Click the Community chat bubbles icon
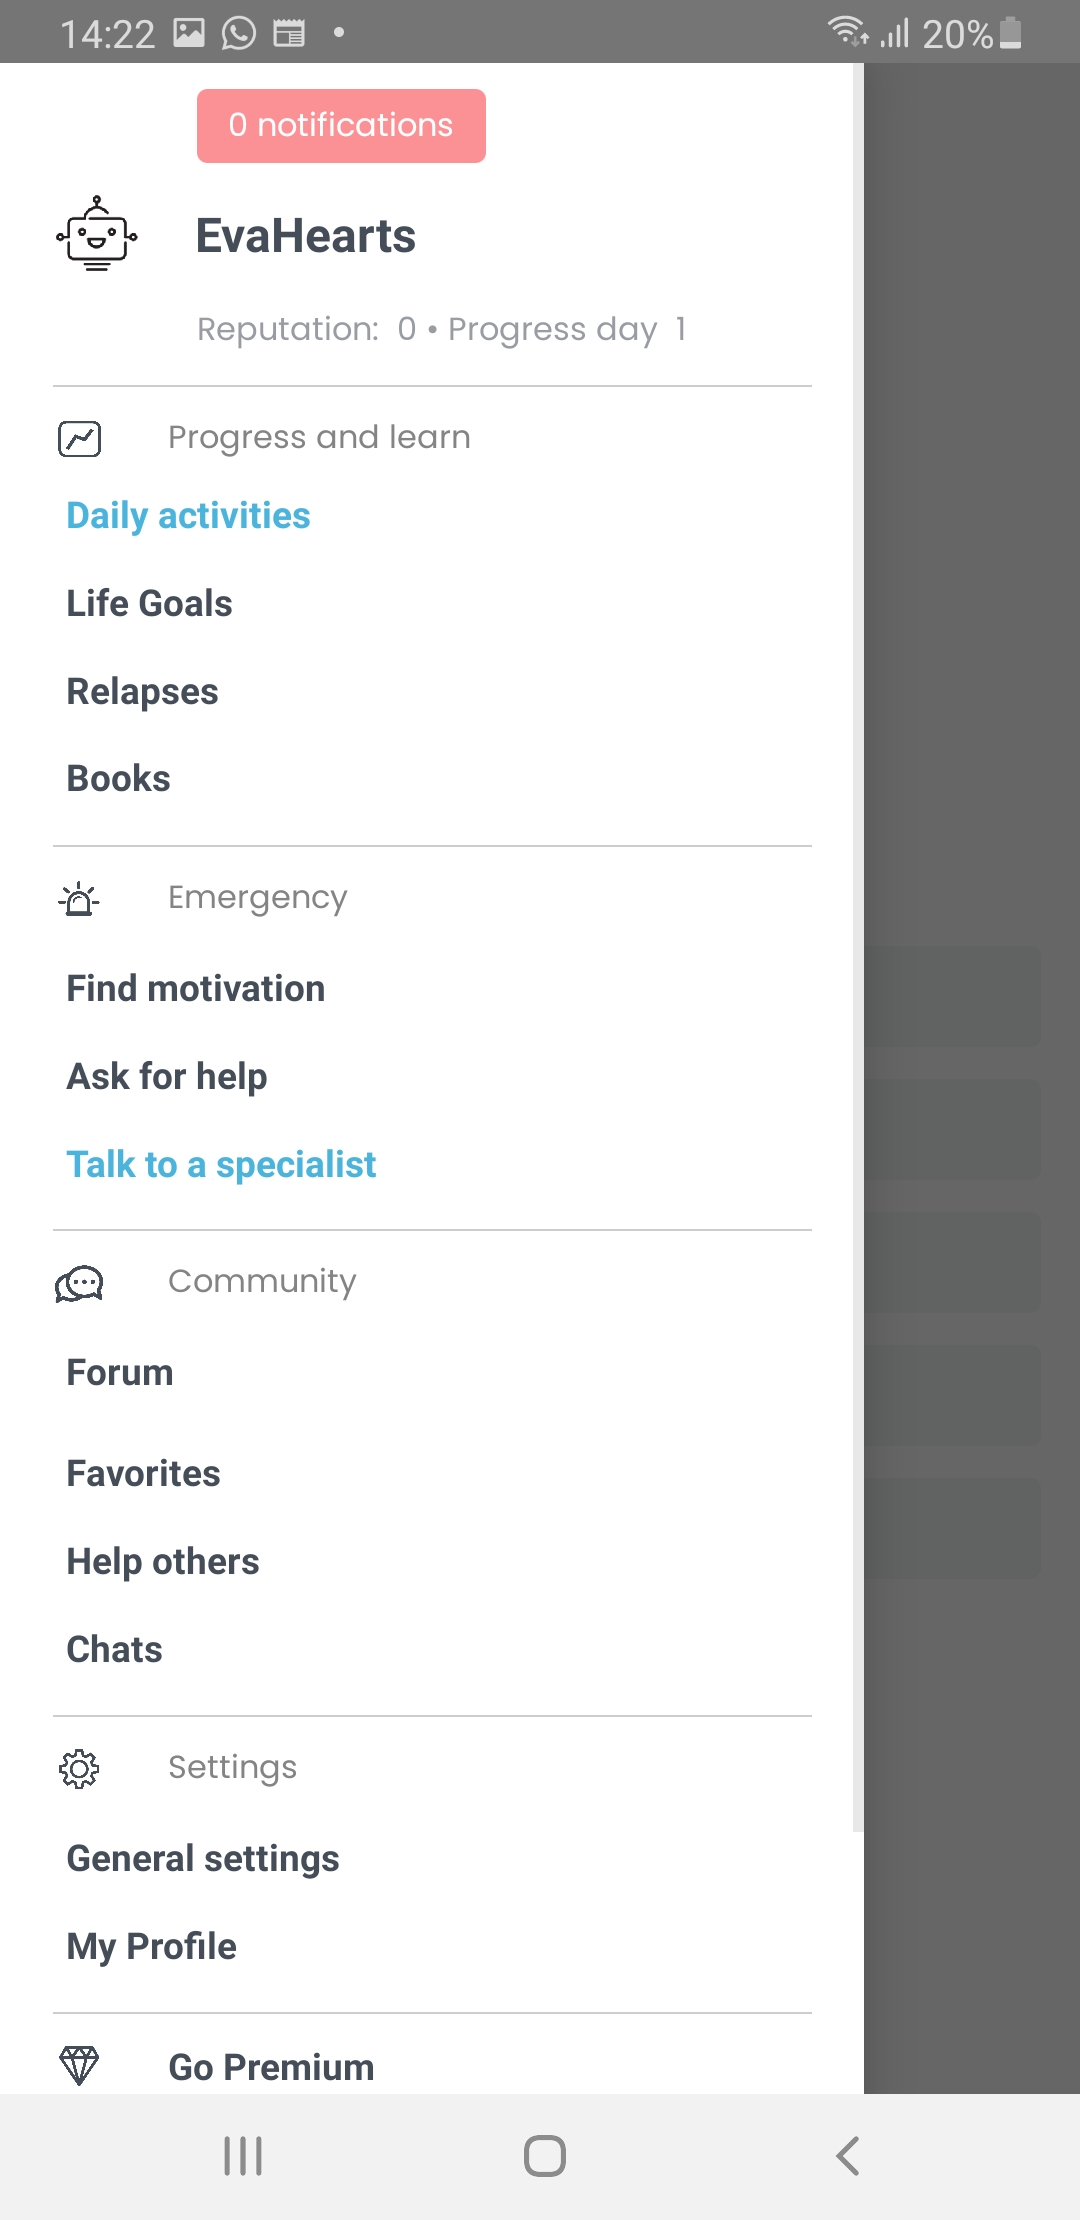 click(79, 1283)
